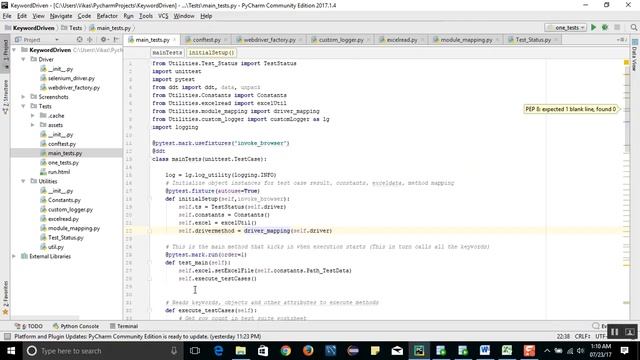Collapse the Driver folder
The image size is (640, 360).
(23, 59)
